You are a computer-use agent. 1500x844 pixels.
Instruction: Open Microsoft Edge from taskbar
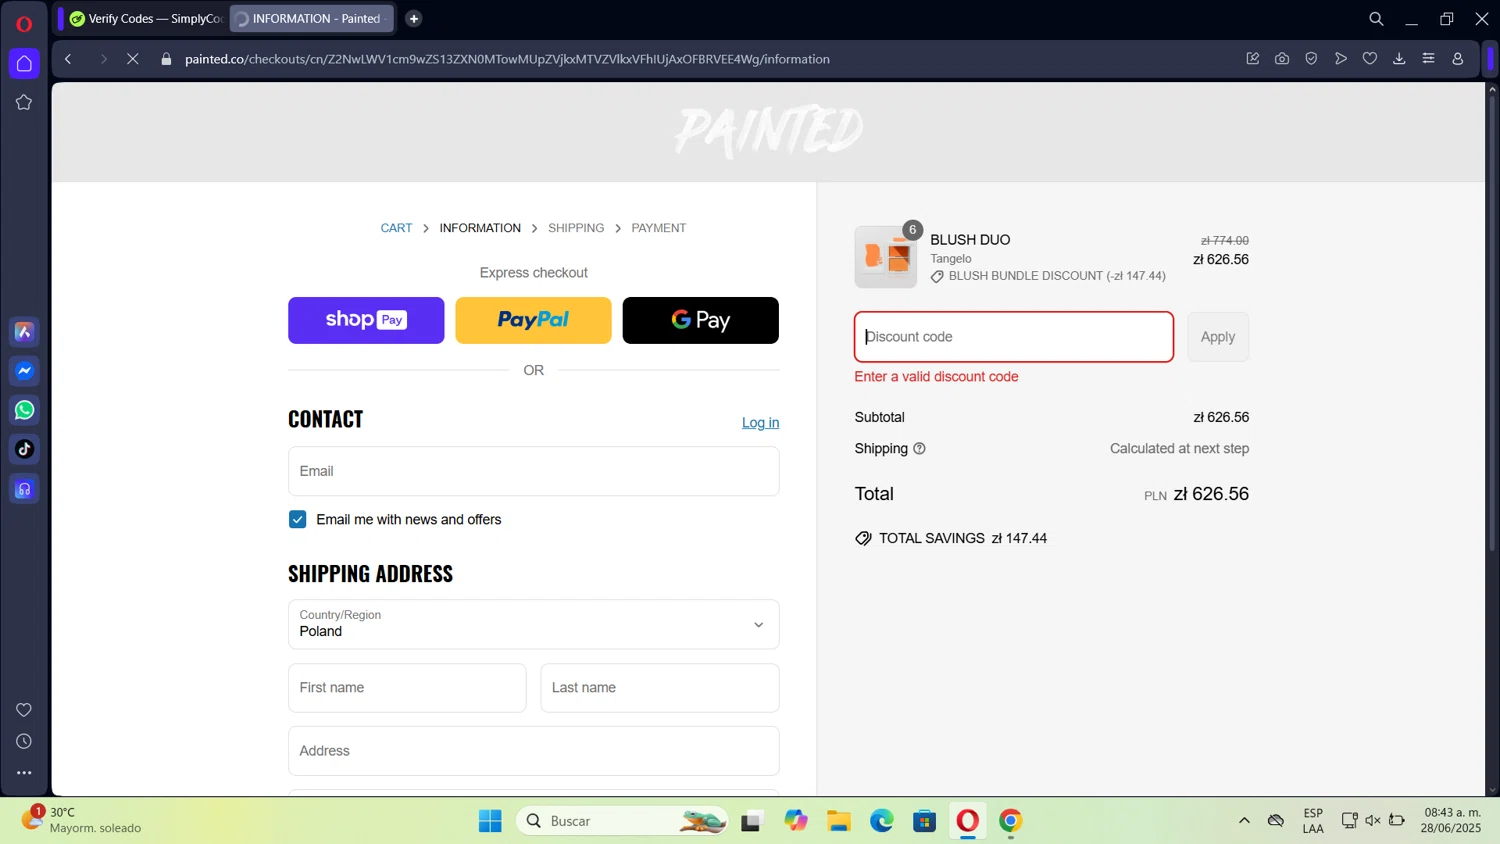(881, 821)
